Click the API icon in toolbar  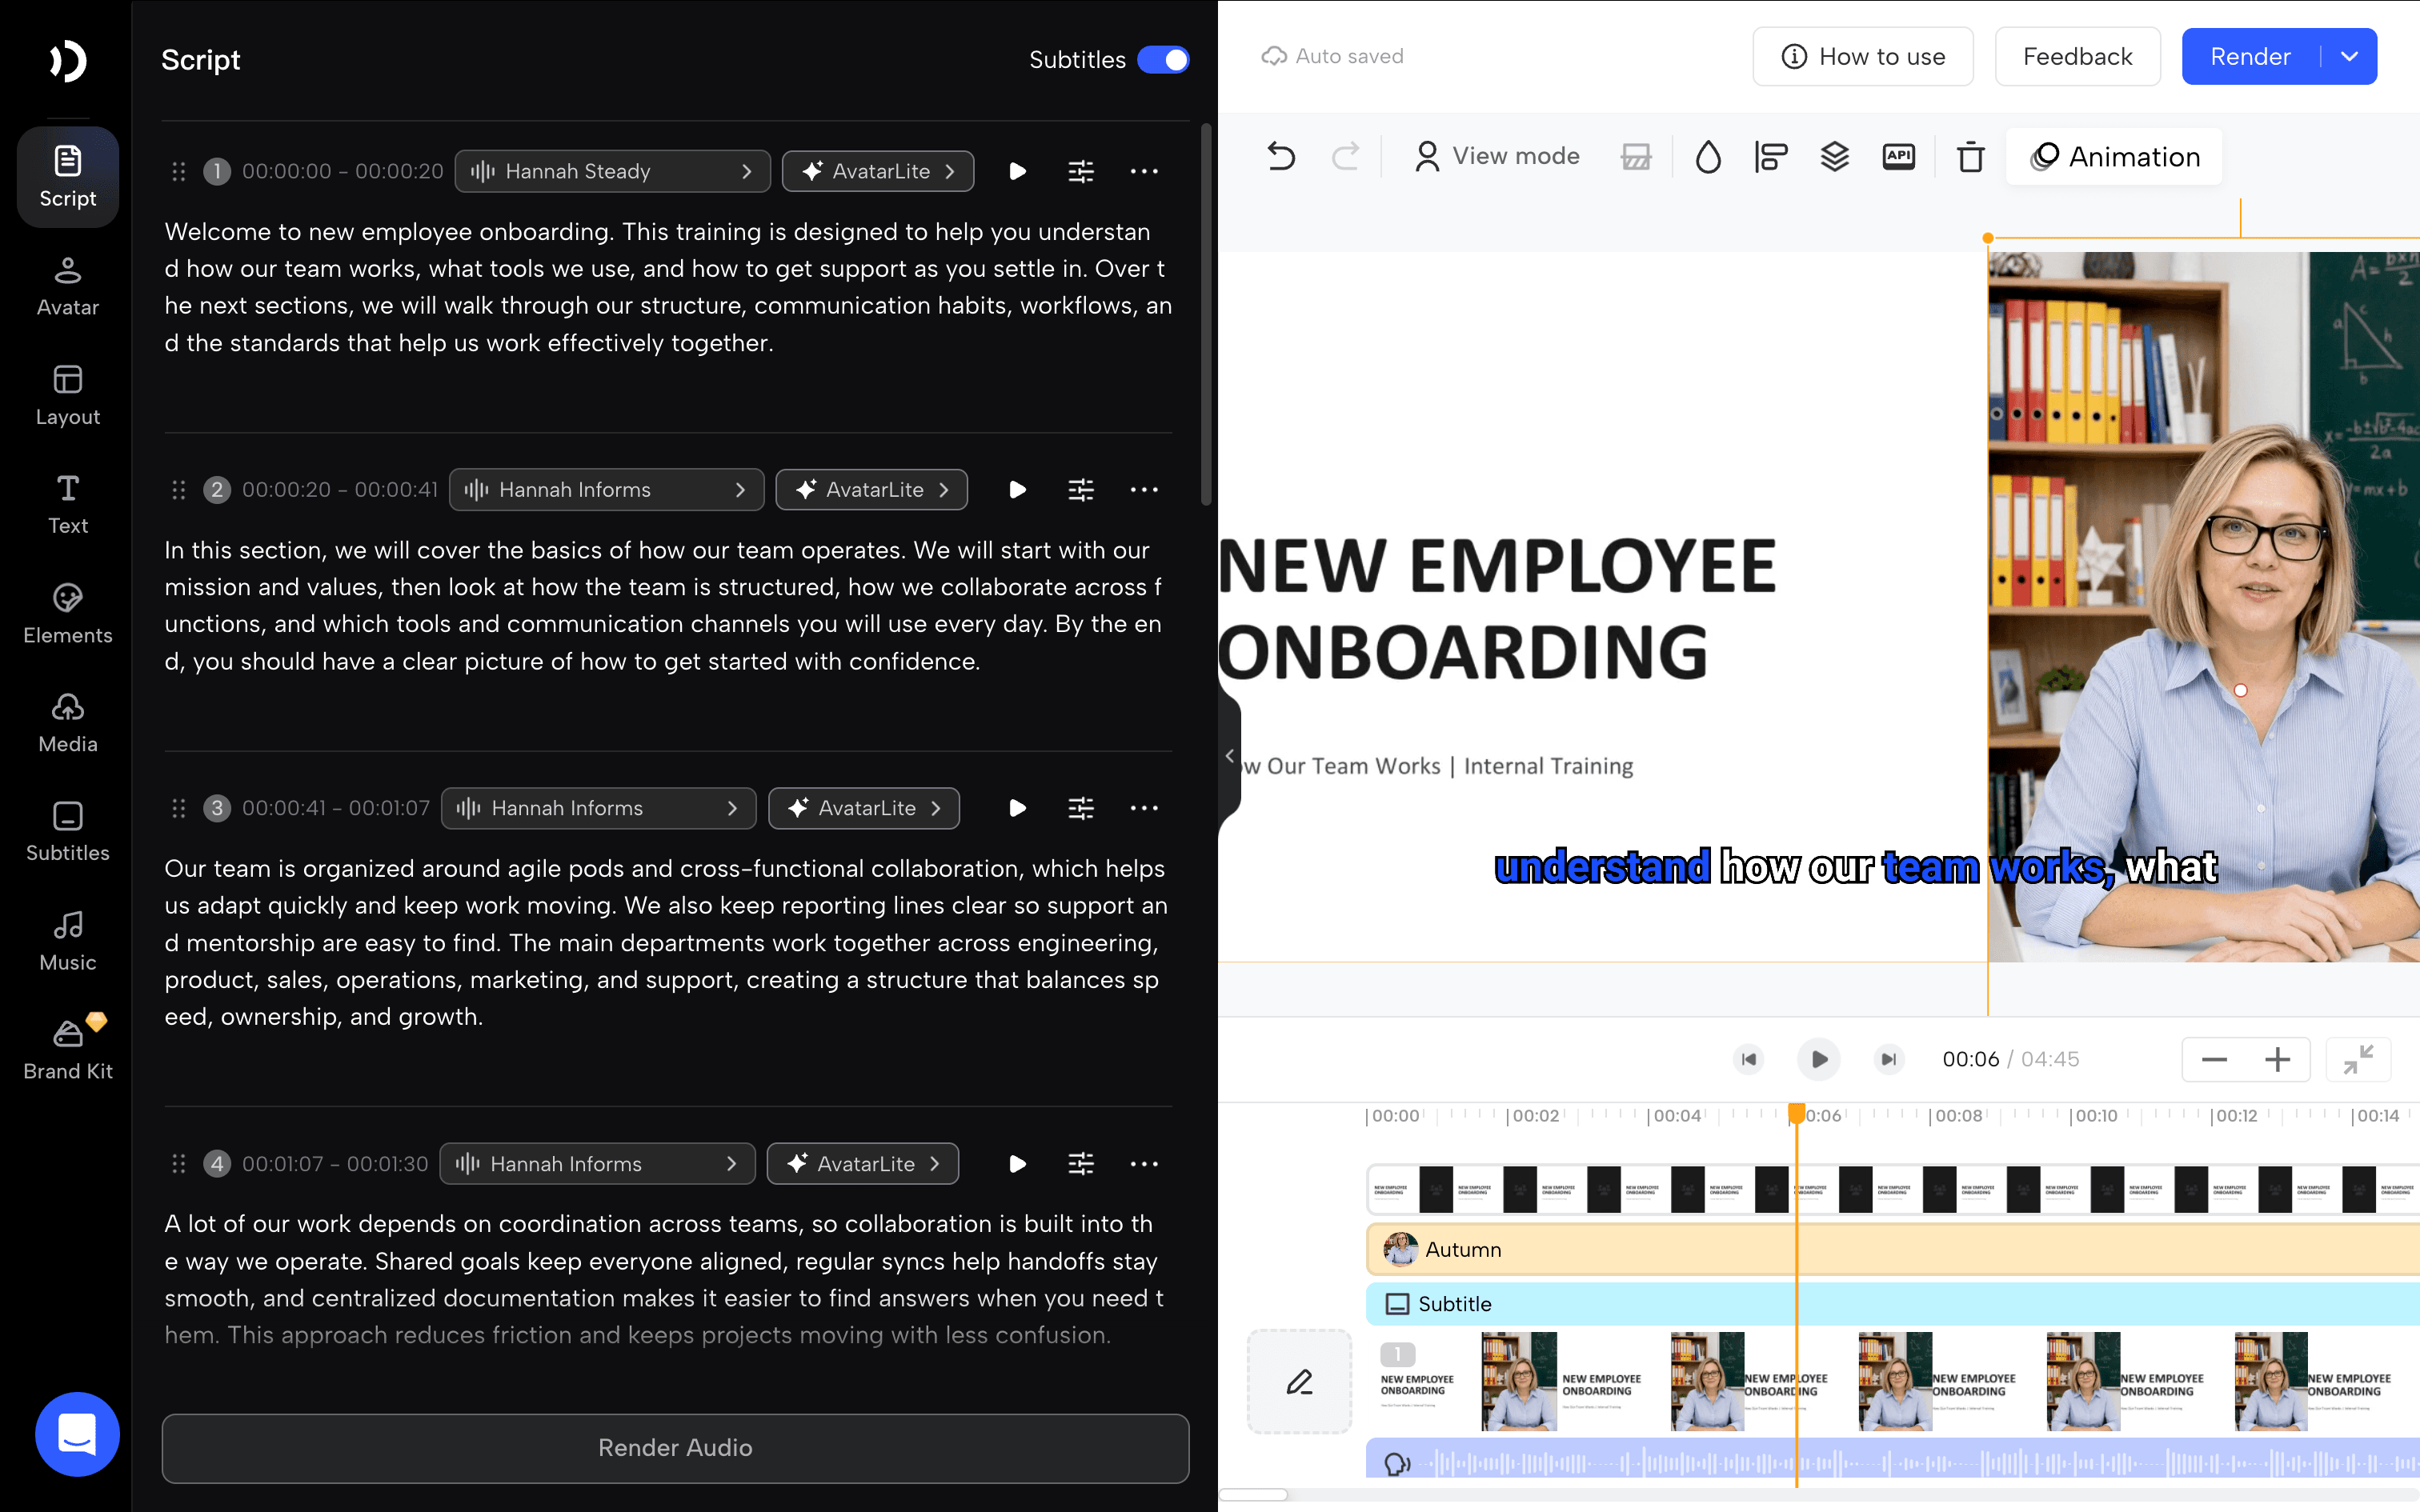click(1898, 156)
